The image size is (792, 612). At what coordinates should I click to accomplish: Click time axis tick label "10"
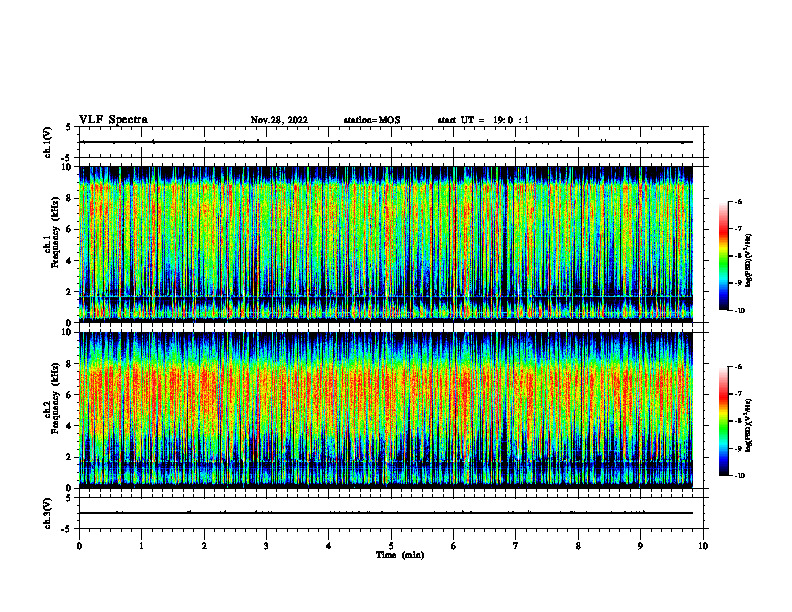pos(703,546)
